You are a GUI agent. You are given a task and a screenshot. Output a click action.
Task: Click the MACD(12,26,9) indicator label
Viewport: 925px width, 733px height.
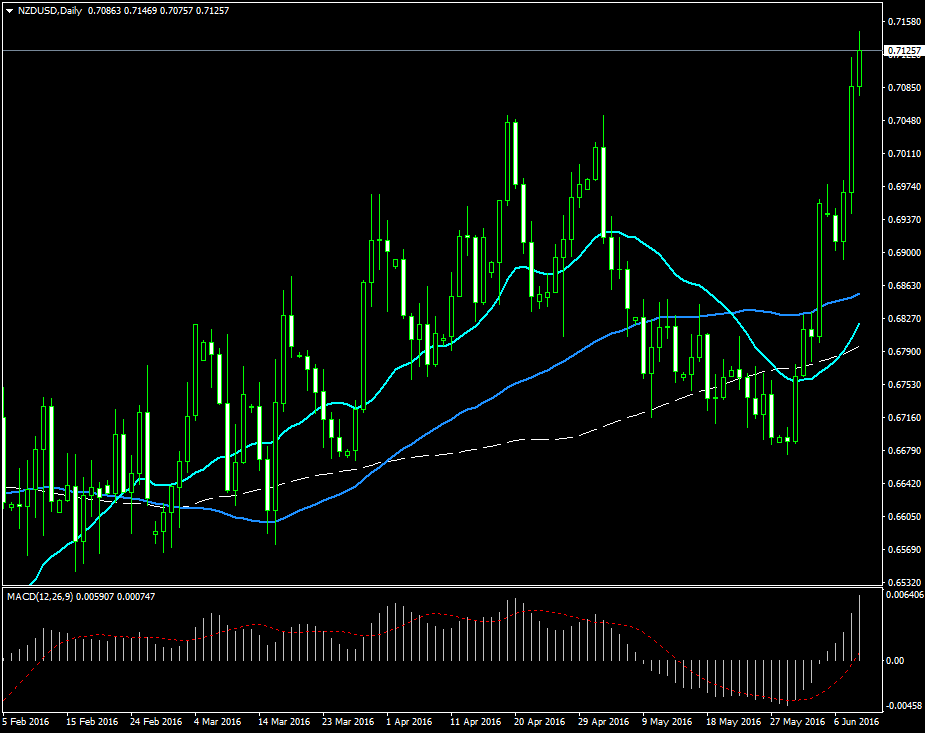point(39,597)
